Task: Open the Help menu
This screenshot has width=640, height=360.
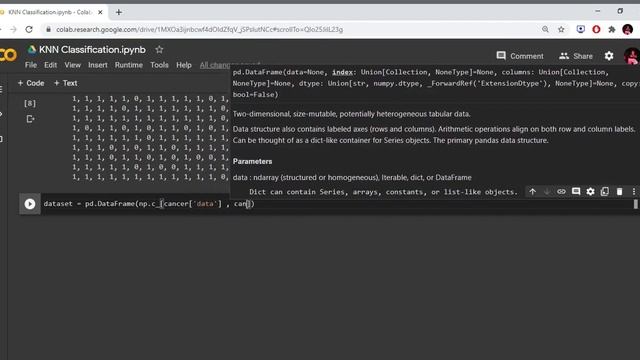Action: [x=184, y=65]
